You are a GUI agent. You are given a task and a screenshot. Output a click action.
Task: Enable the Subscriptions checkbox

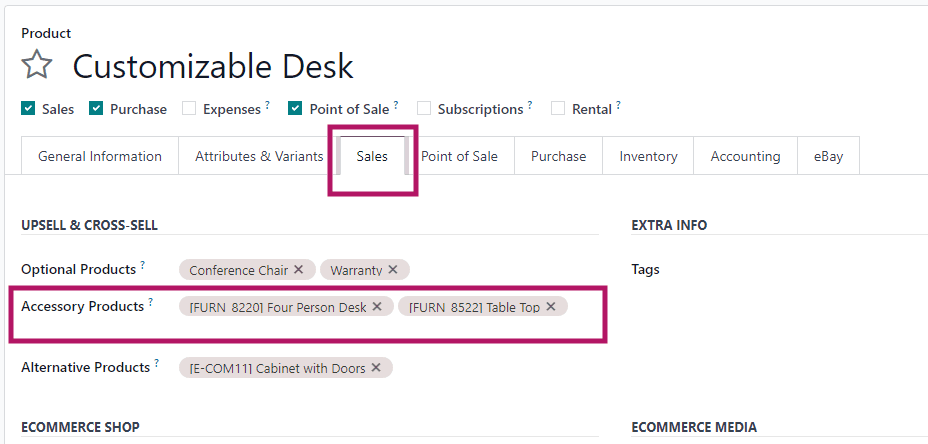tap(424, 109)
